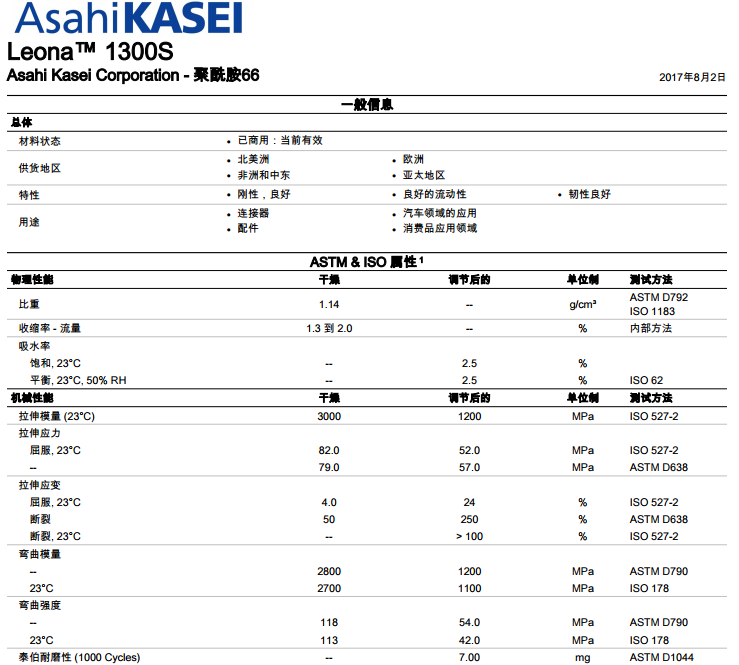Click the '汽车领域的应用' entry
The width and height of the screenshot is (739, 665).
440,213
